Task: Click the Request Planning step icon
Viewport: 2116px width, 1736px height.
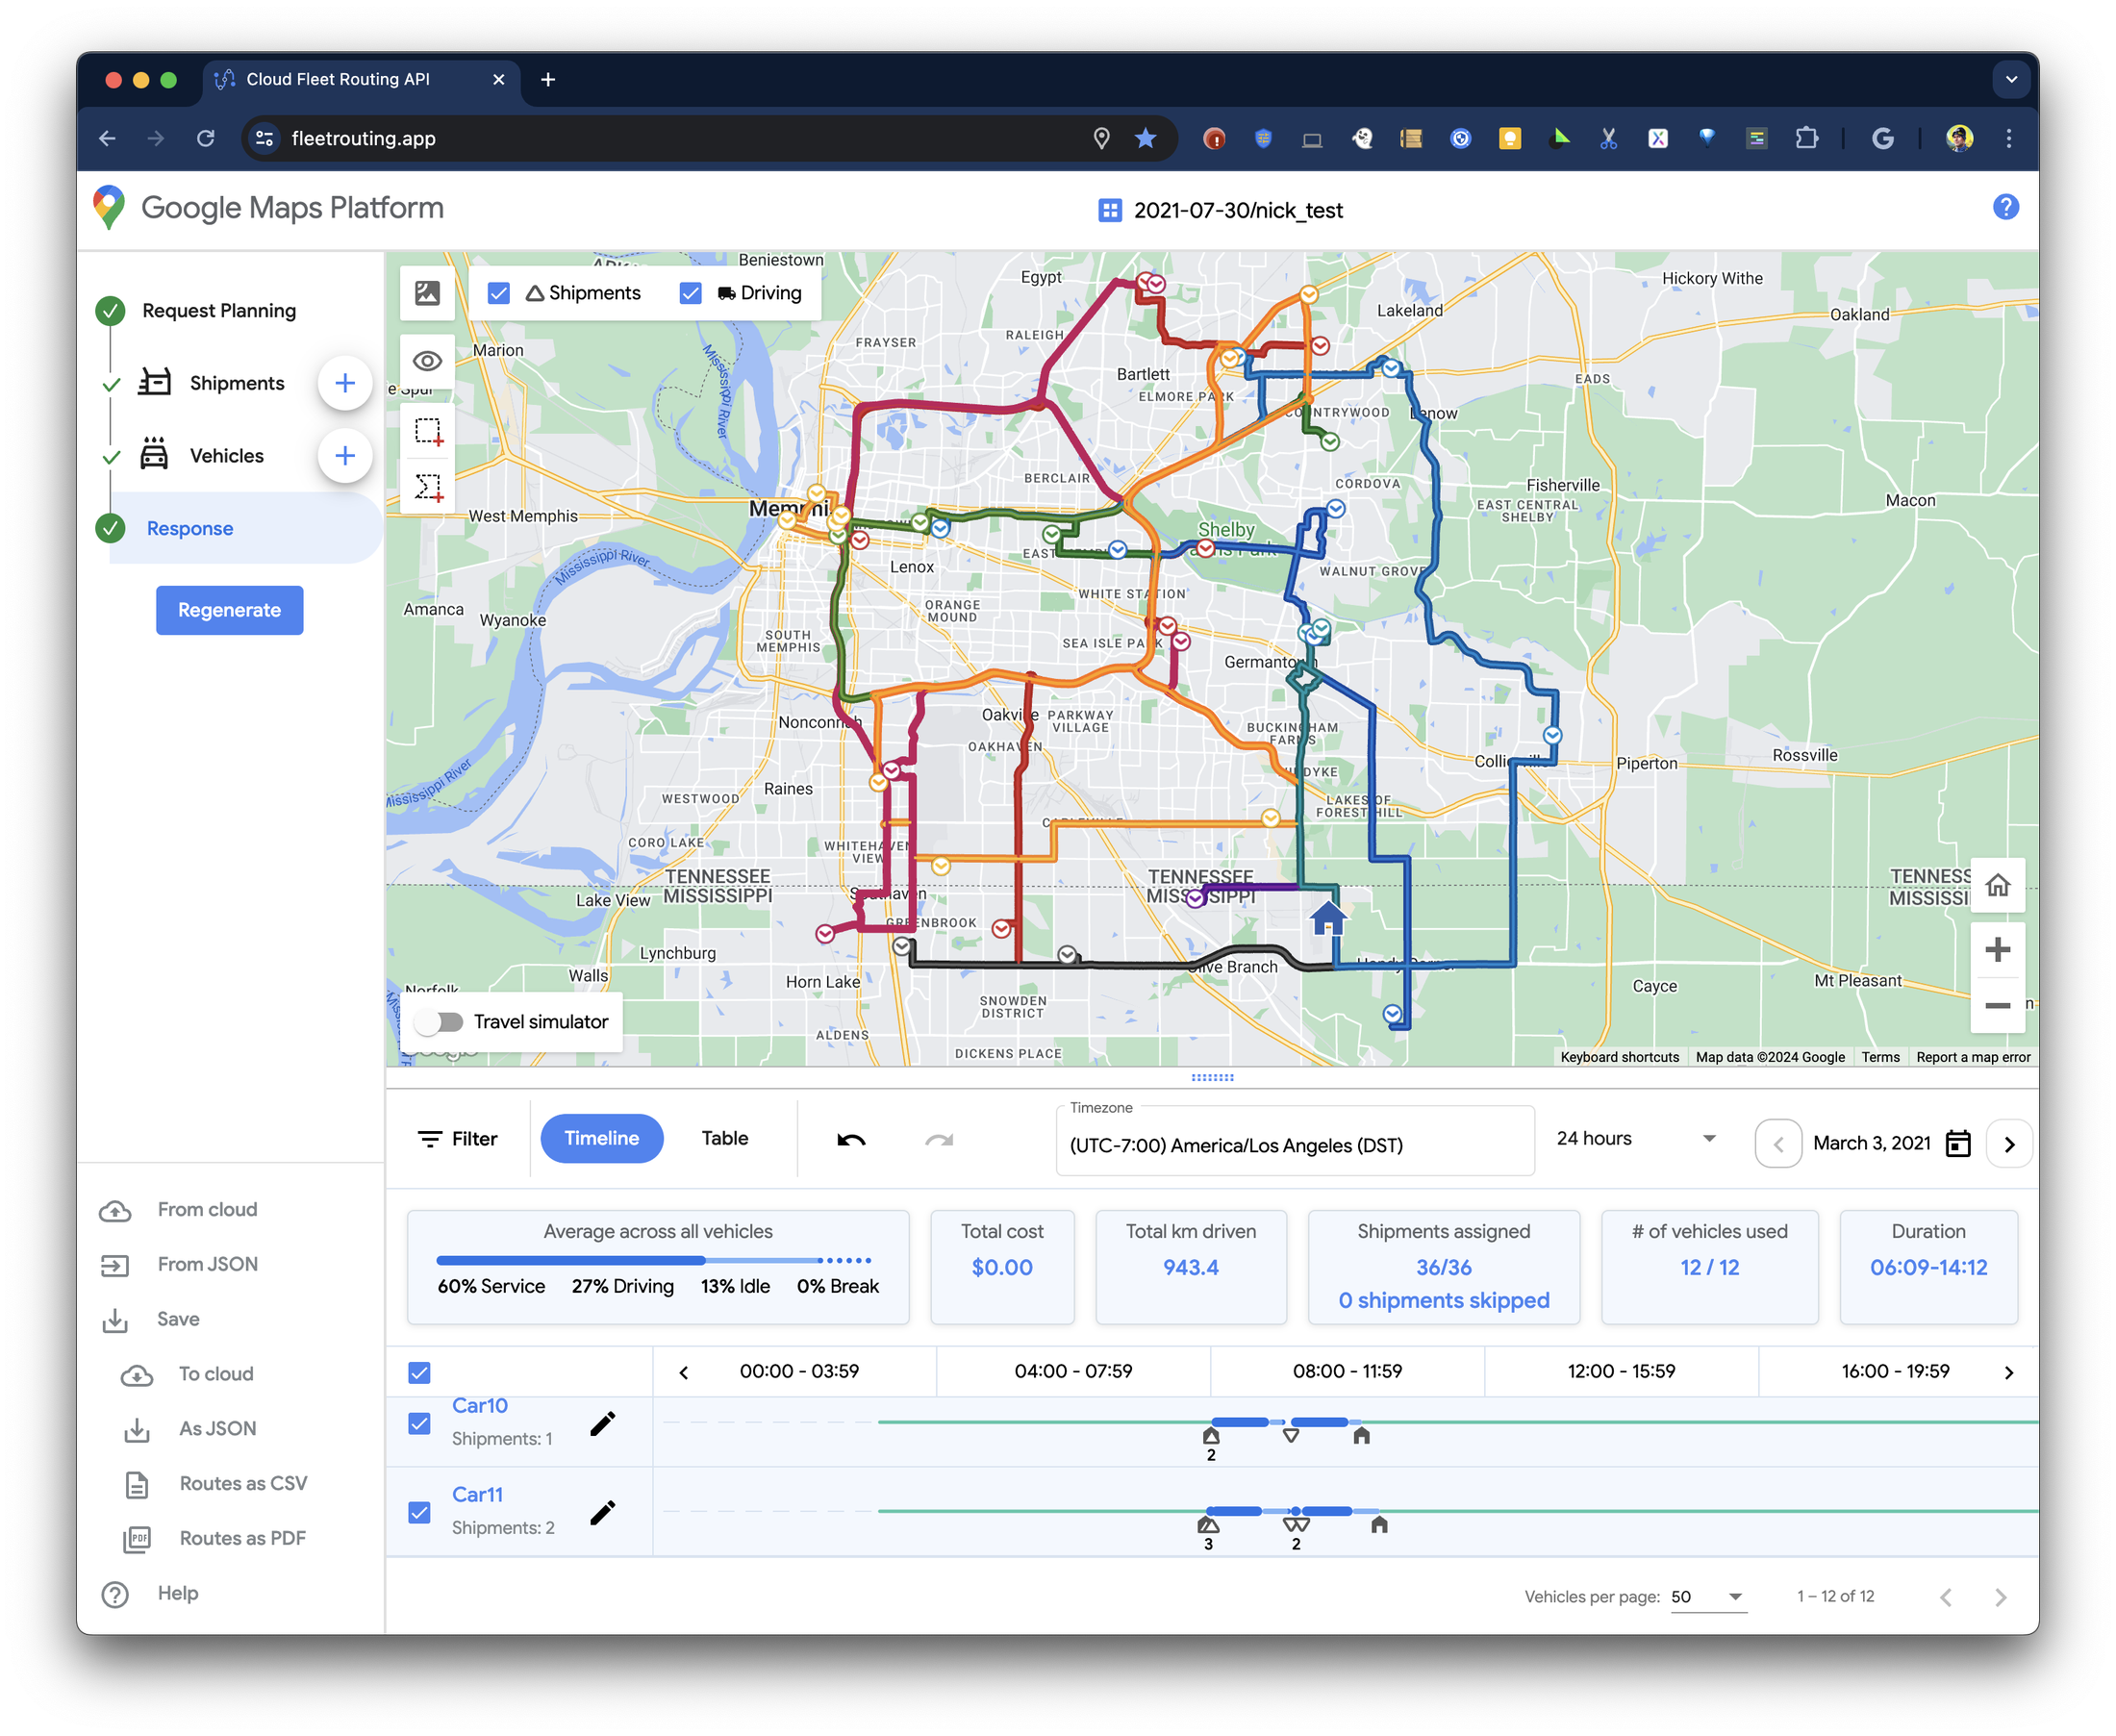Action: point(109,310)
